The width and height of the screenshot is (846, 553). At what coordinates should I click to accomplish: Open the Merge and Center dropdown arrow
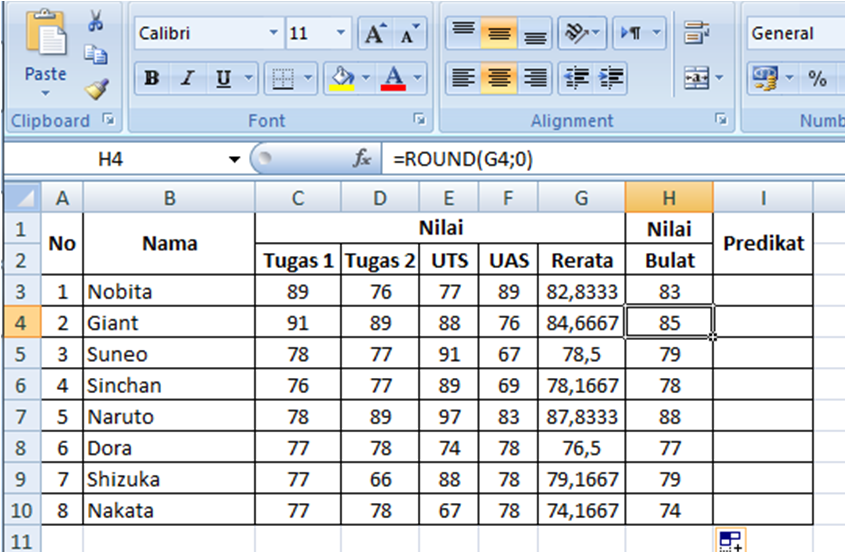(719, 78)
